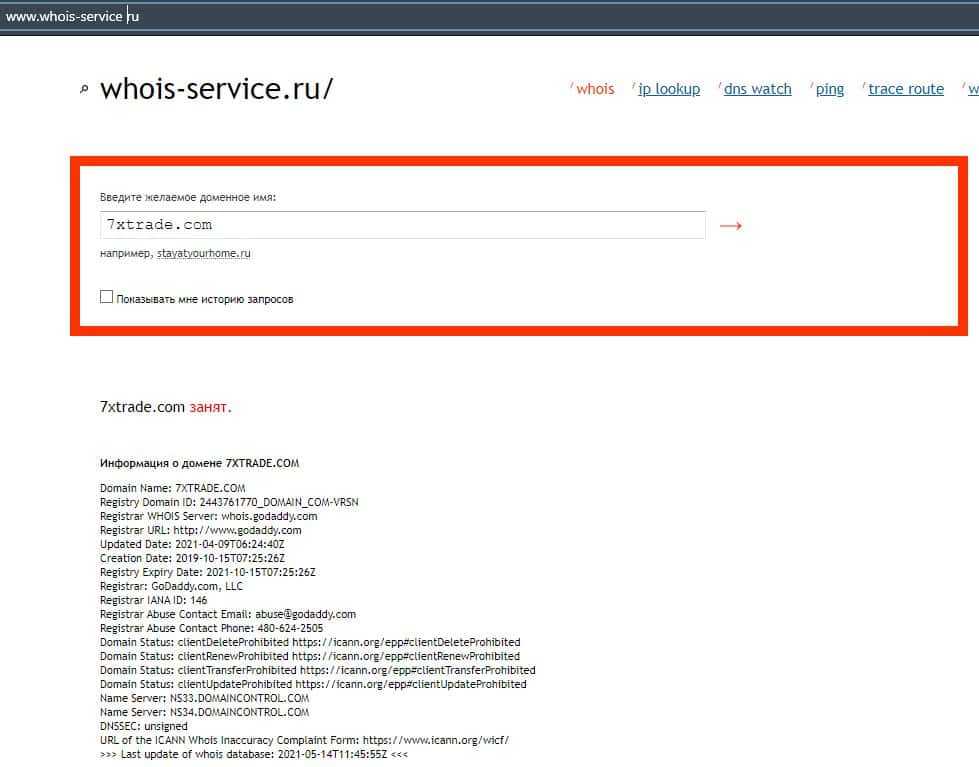Click the red arrow submit icon

coord(731,225)
